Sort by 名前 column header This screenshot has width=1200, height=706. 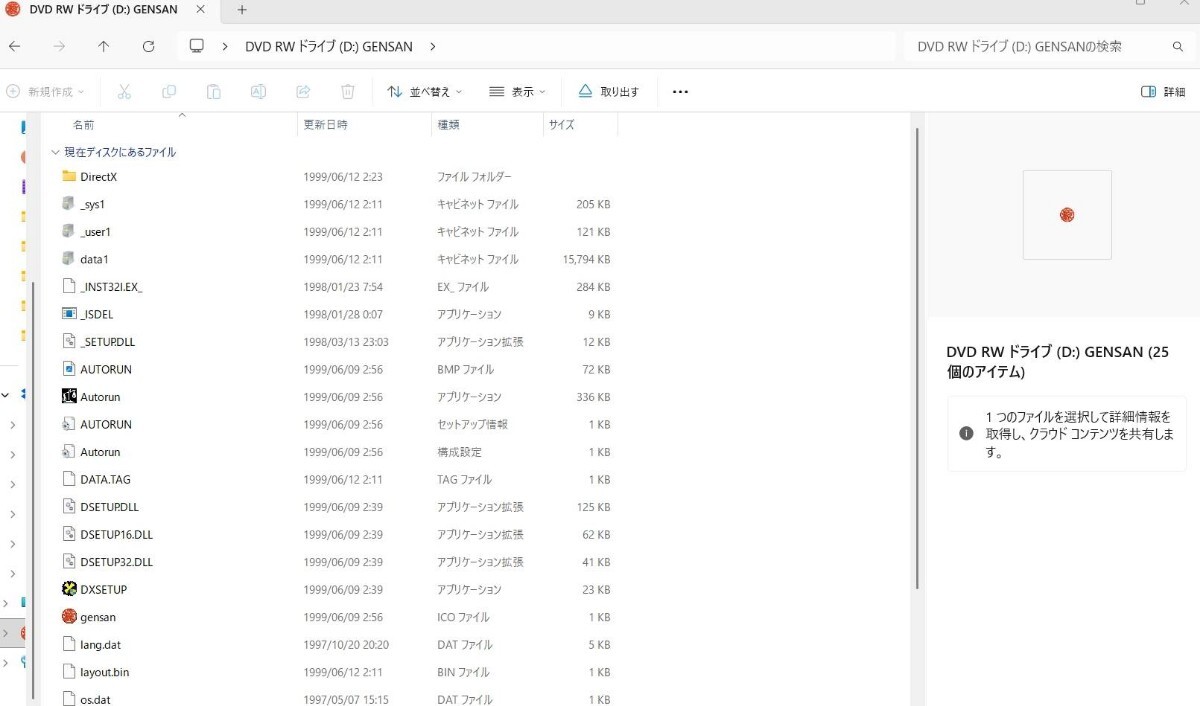[x=84, y=125]
